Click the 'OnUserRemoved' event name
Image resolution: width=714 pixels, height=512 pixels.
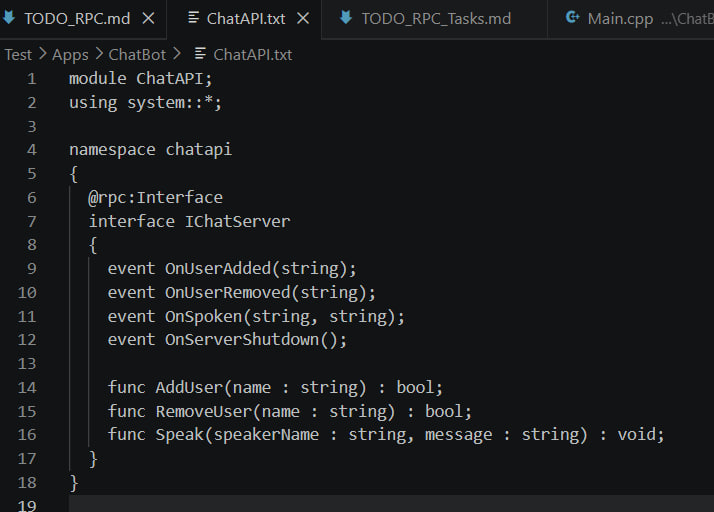point(228,292)
